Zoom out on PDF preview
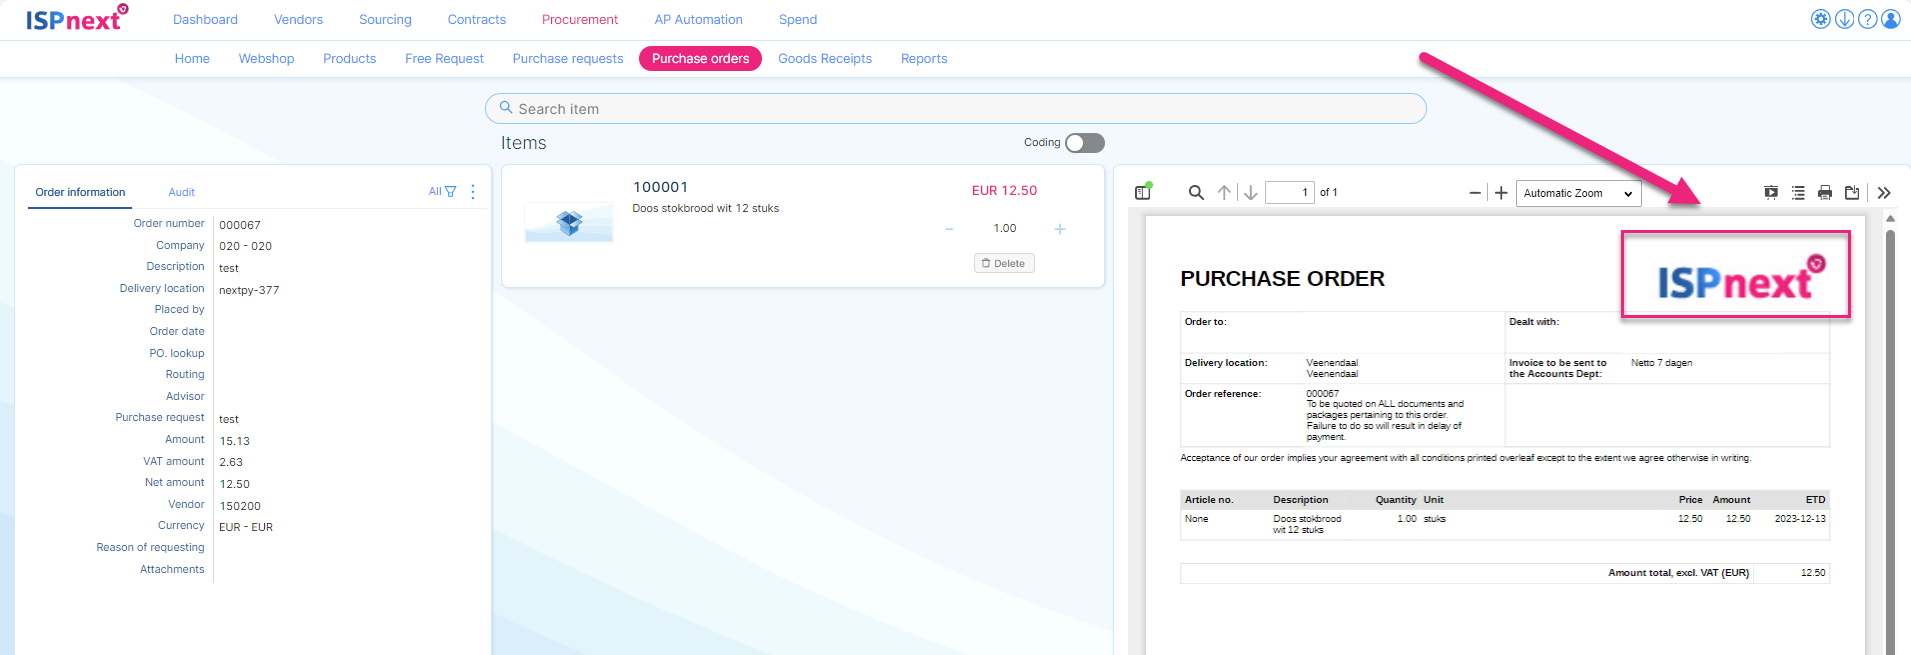The width and height of the screenshot is (1911, 655). (x=1474, y=193)
